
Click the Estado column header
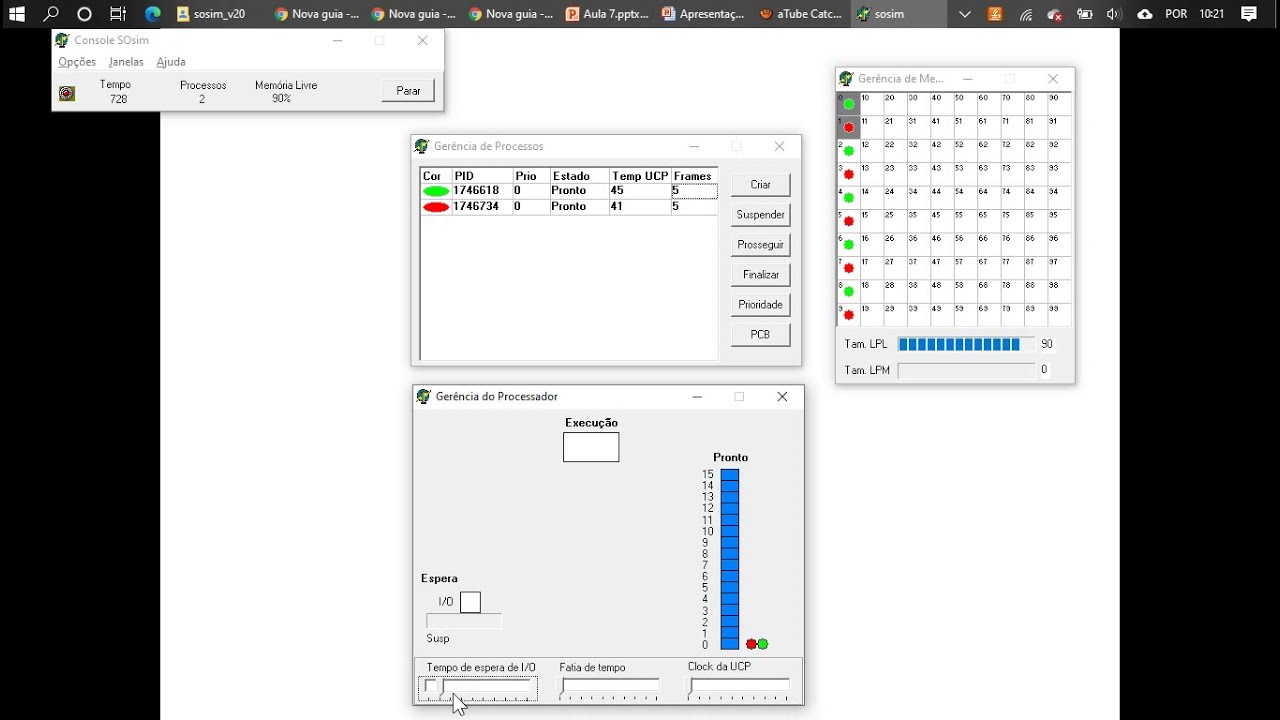click(579, 176)
